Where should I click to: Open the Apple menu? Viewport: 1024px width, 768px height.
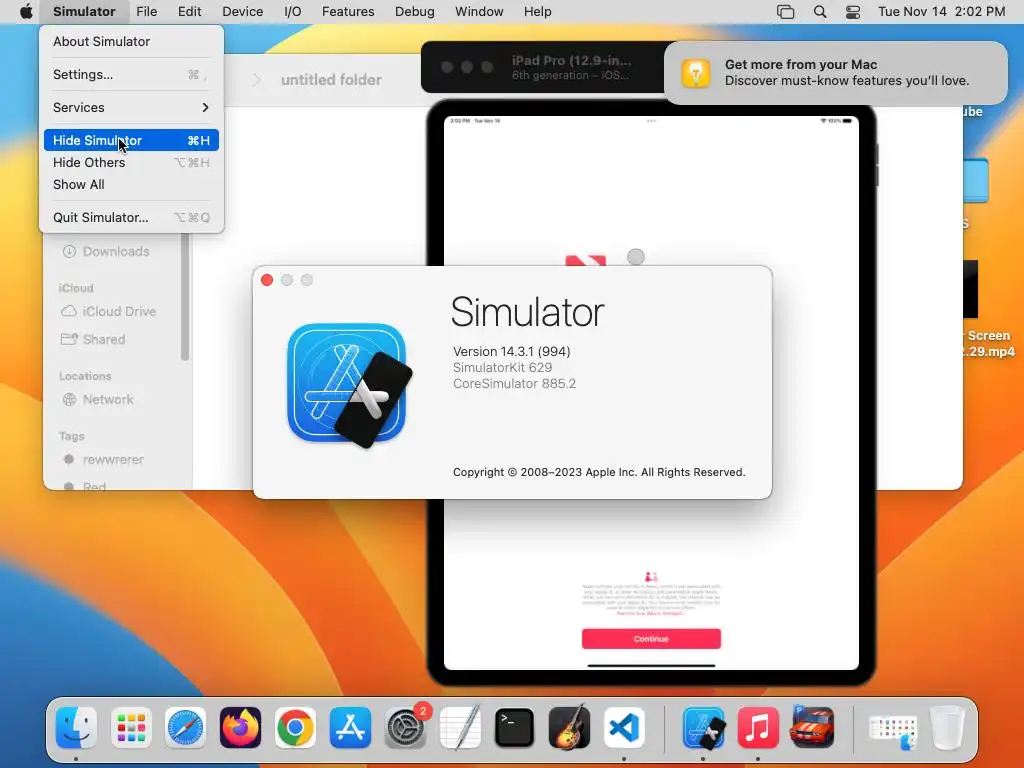26,11
